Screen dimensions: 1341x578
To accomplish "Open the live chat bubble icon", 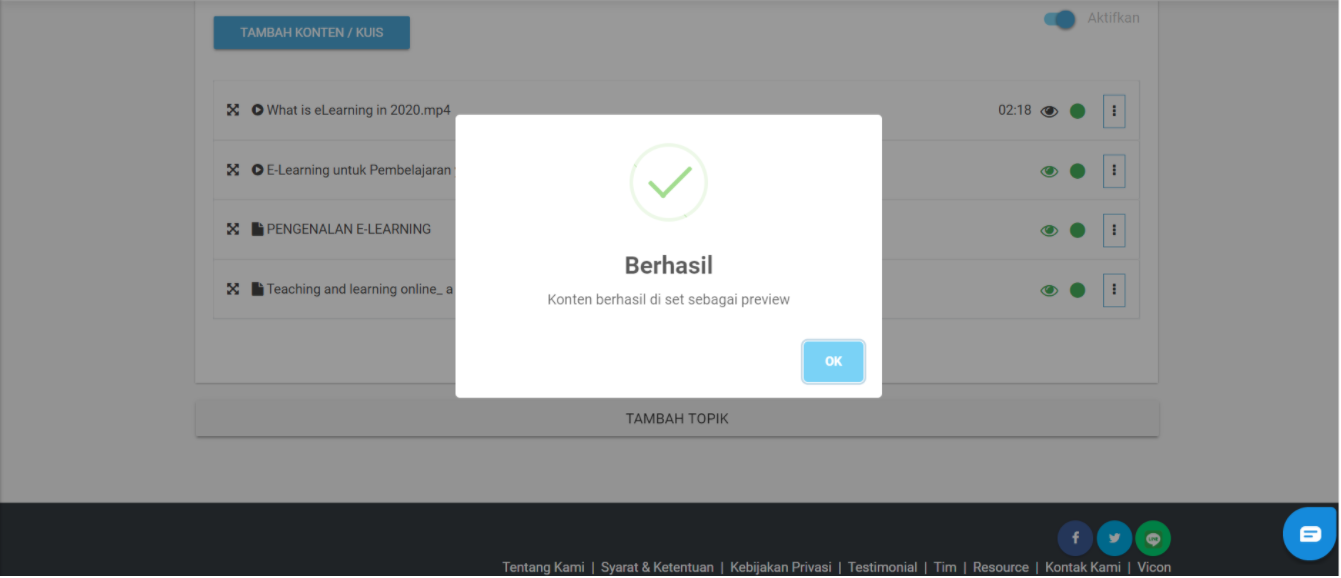I will coord(1310,534).
